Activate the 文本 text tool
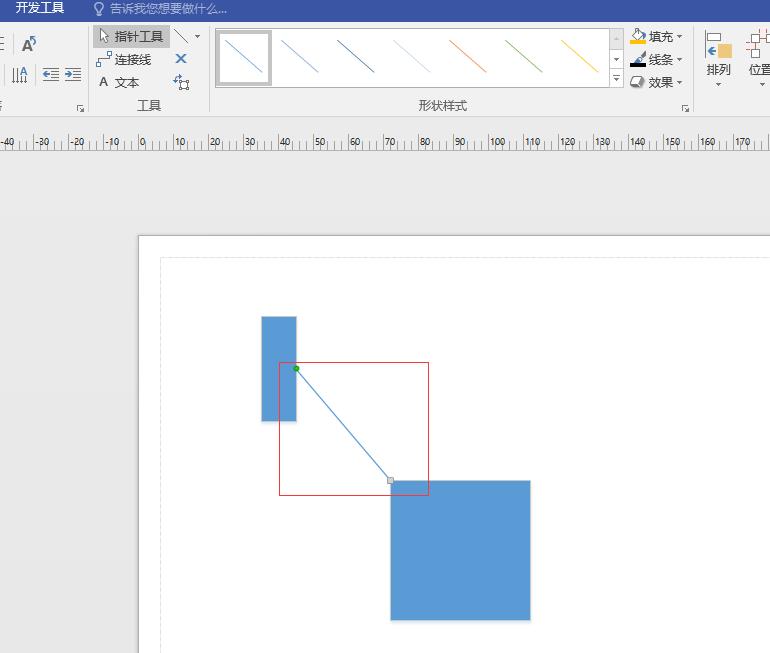Screen dimensions: 770x653 pos(118,82)
